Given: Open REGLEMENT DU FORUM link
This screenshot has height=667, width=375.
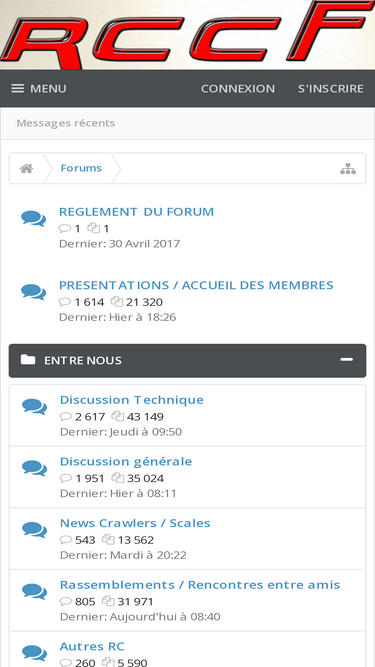Looking at the screenshot, I should pyautogui.click(x=136, y=211).
